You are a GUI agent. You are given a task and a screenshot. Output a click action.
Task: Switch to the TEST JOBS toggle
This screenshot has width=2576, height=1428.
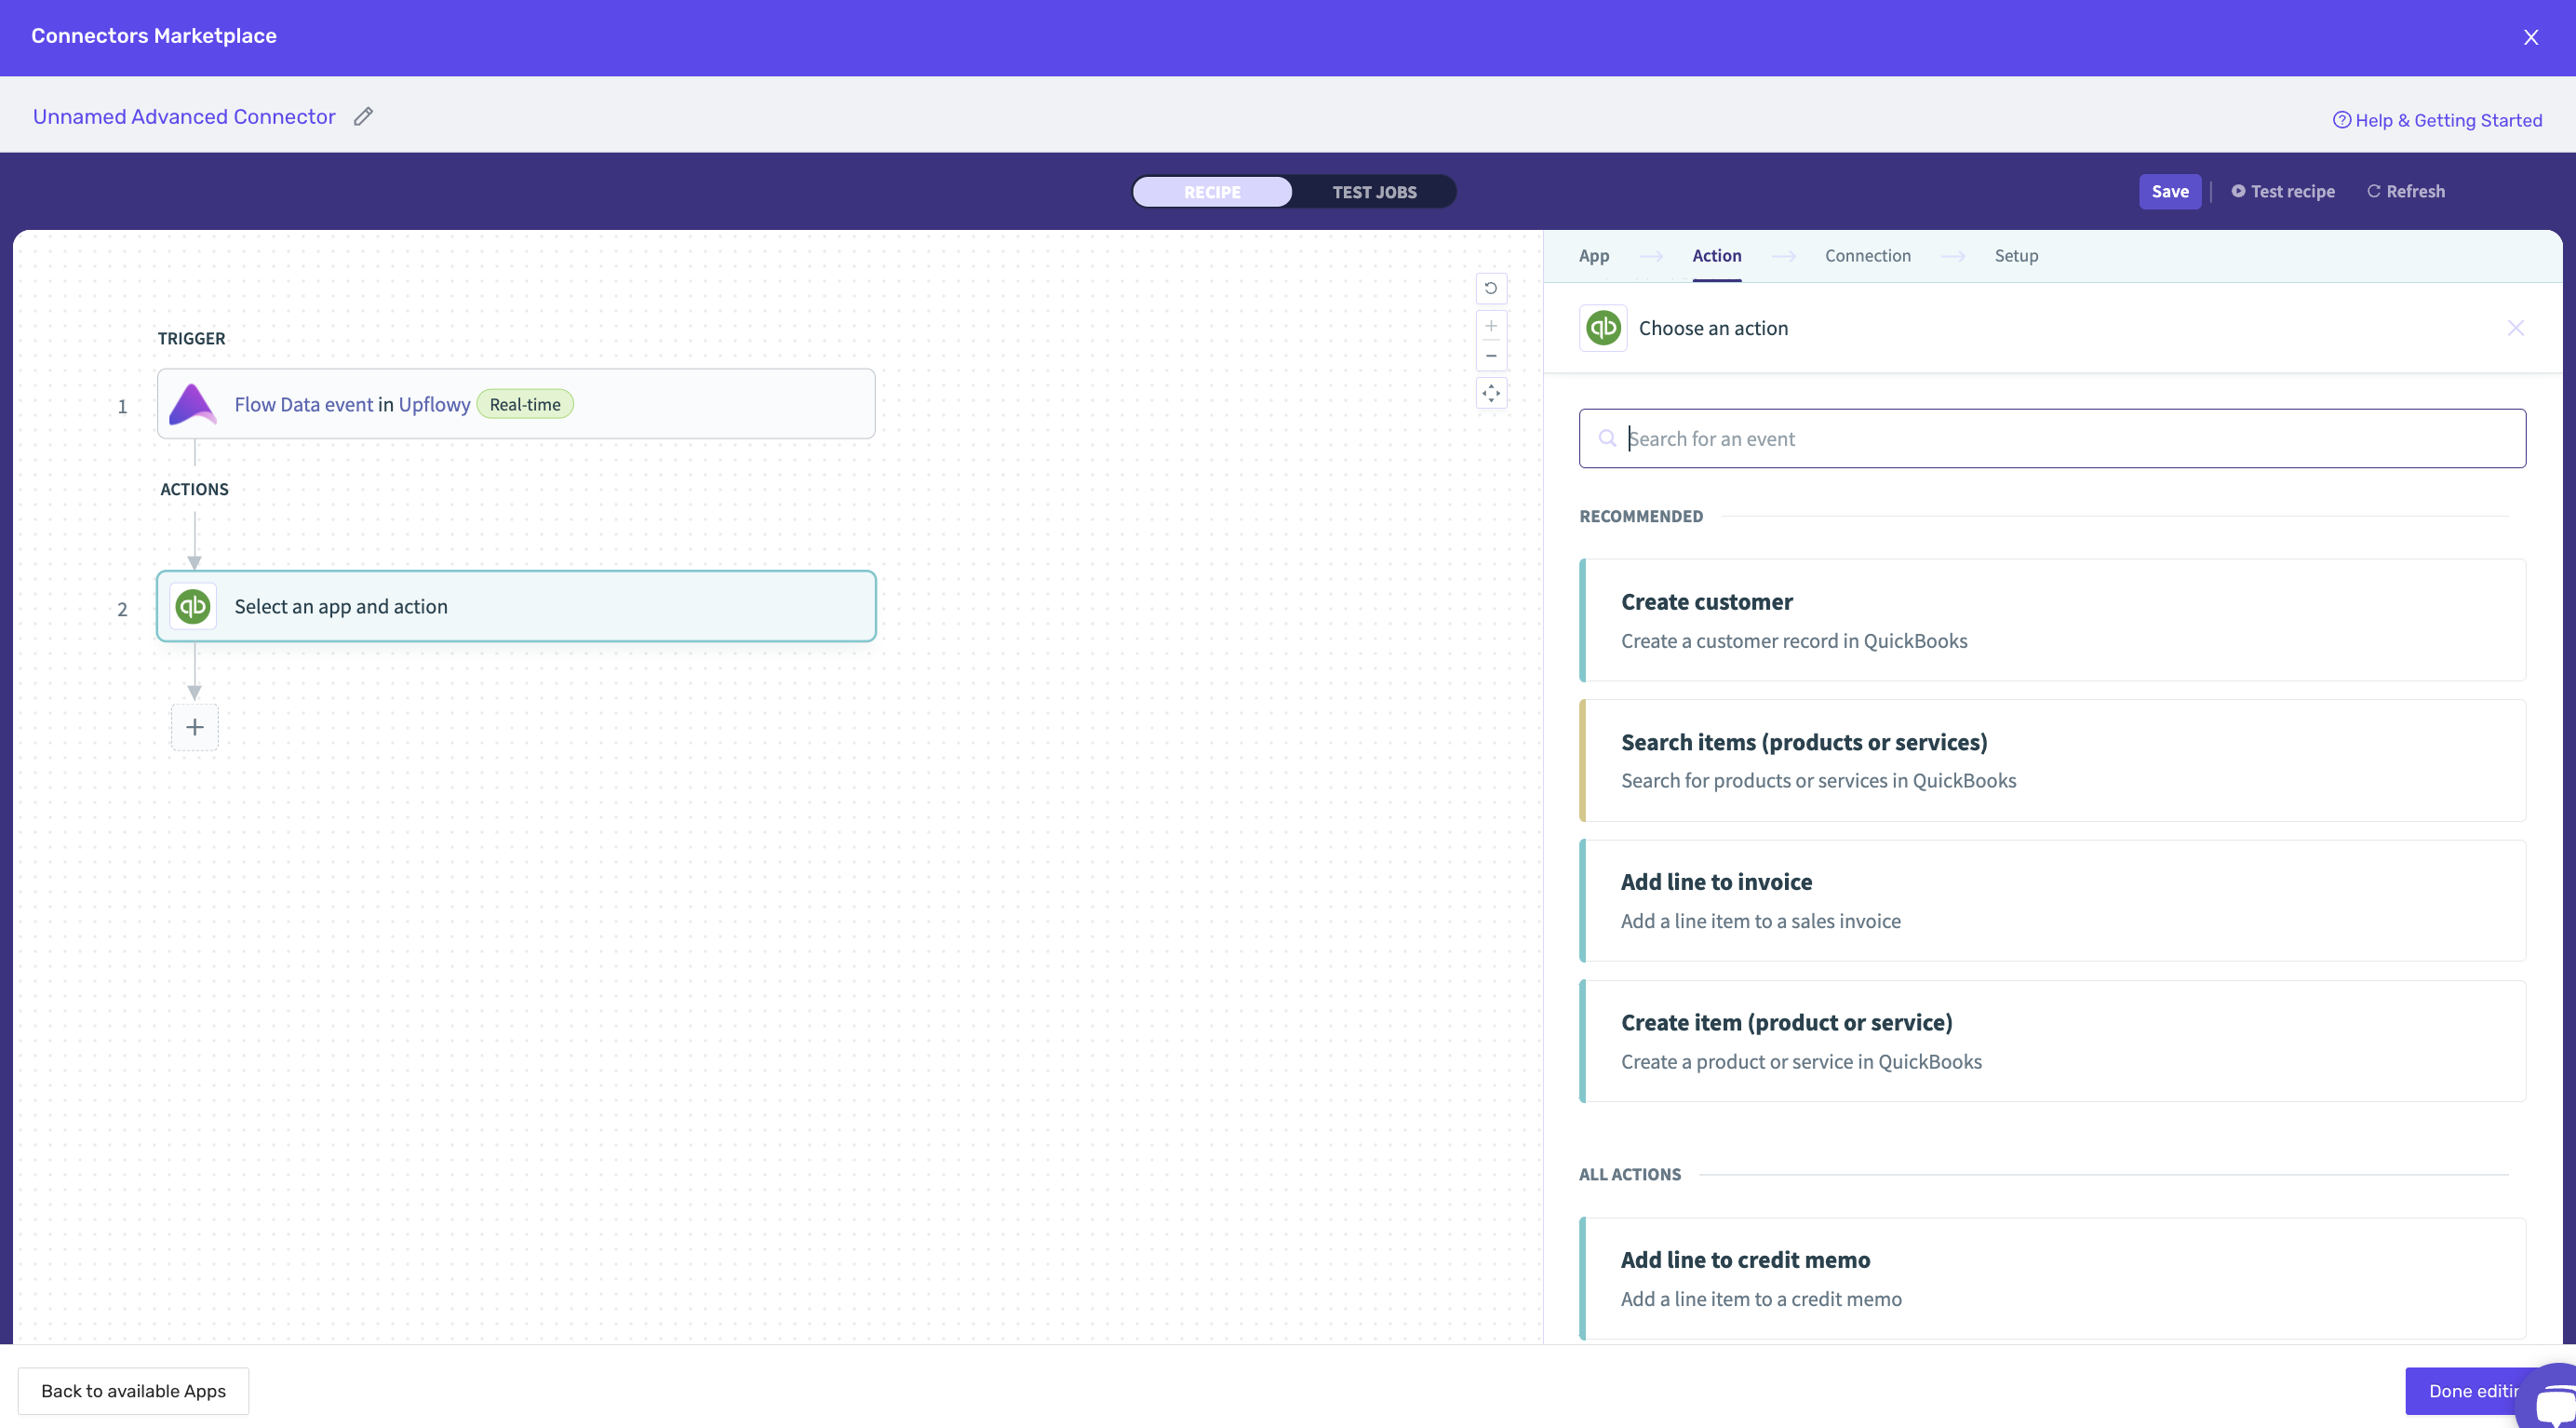coord(1373,192)
